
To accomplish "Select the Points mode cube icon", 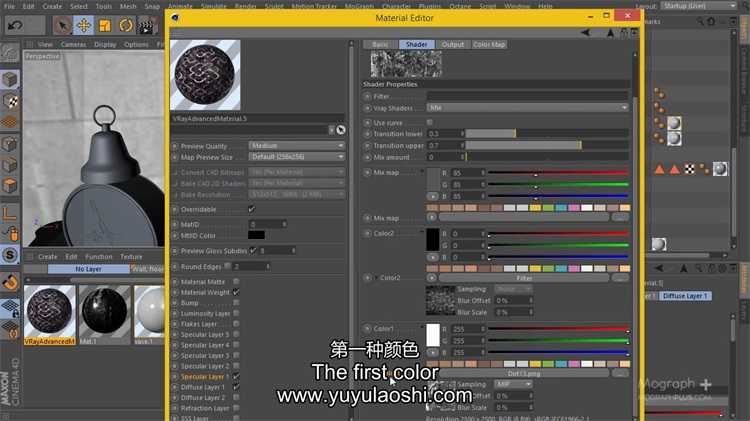I will (10, 144).
